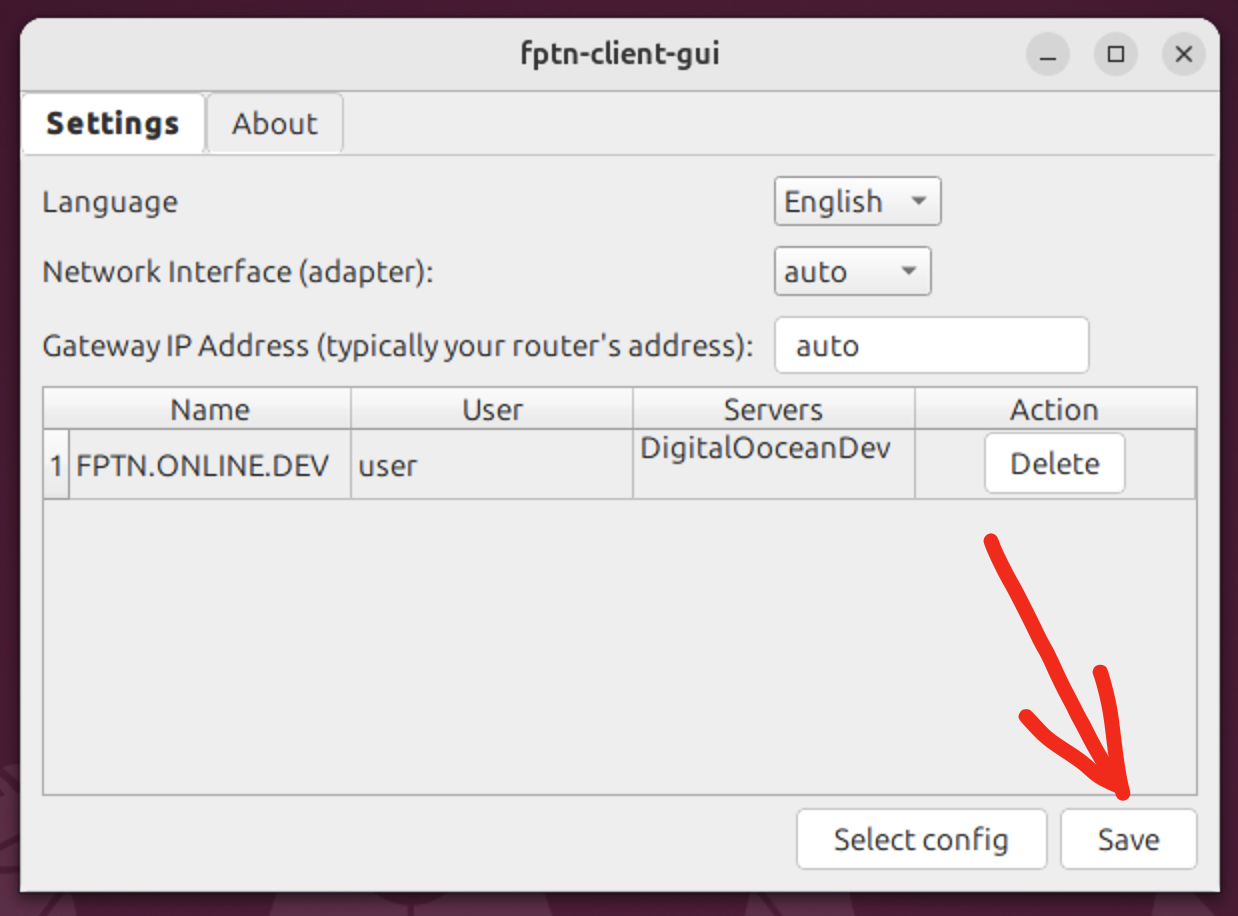Click the Name column header
The height and width of the screenshot is (916, 1238).
click(x=209, y=409)
